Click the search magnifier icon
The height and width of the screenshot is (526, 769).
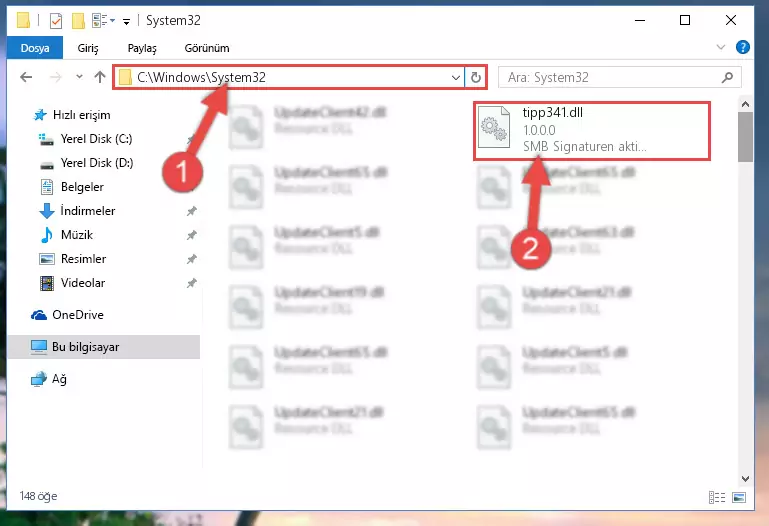[x=728, y=77]
